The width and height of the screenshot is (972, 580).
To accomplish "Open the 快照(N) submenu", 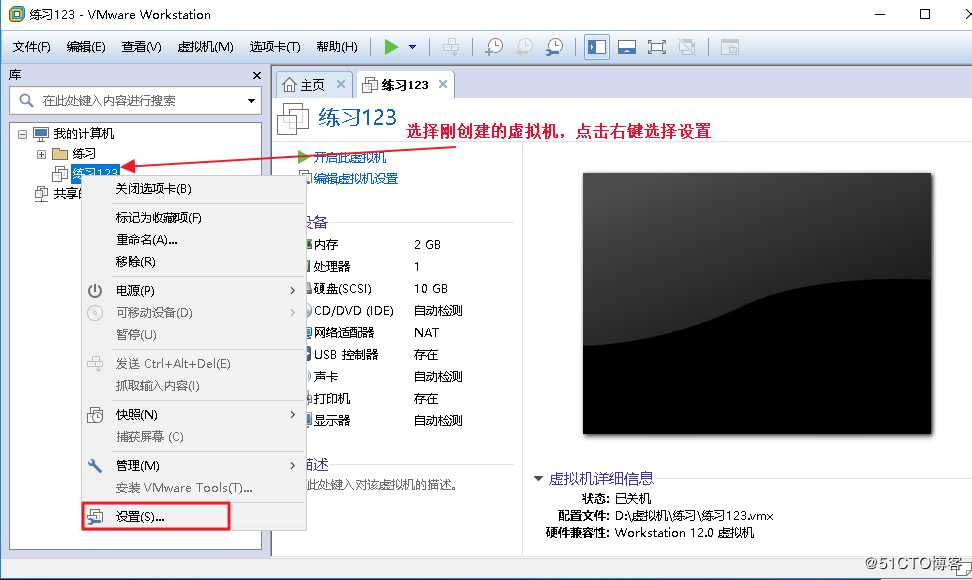I will pos(194,415).
